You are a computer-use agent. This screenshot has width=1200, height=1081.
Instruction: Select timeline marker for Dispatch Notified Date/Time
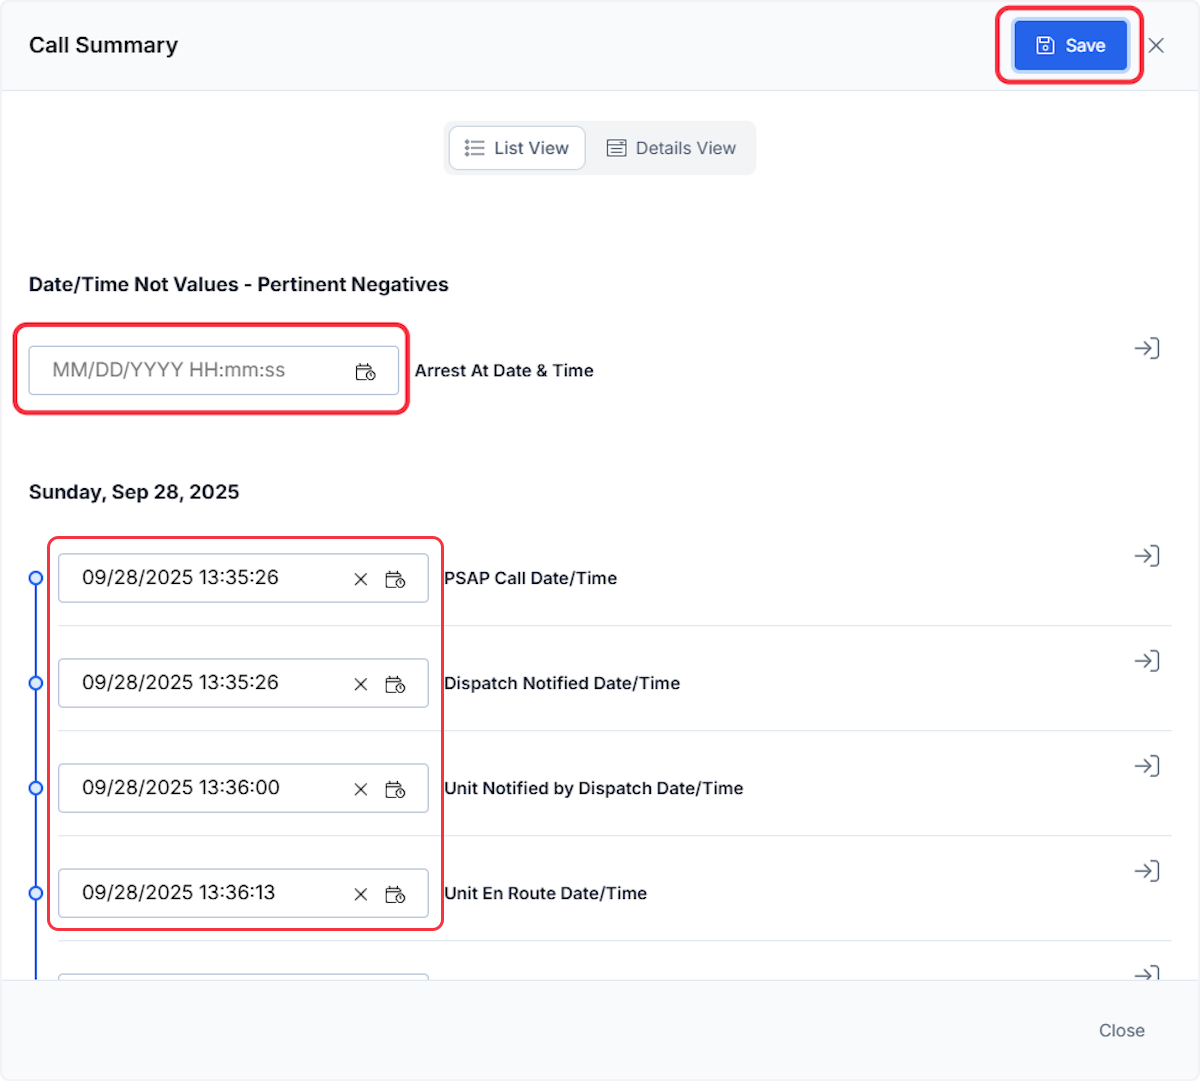pyautogui.click(x=36, y=683)
